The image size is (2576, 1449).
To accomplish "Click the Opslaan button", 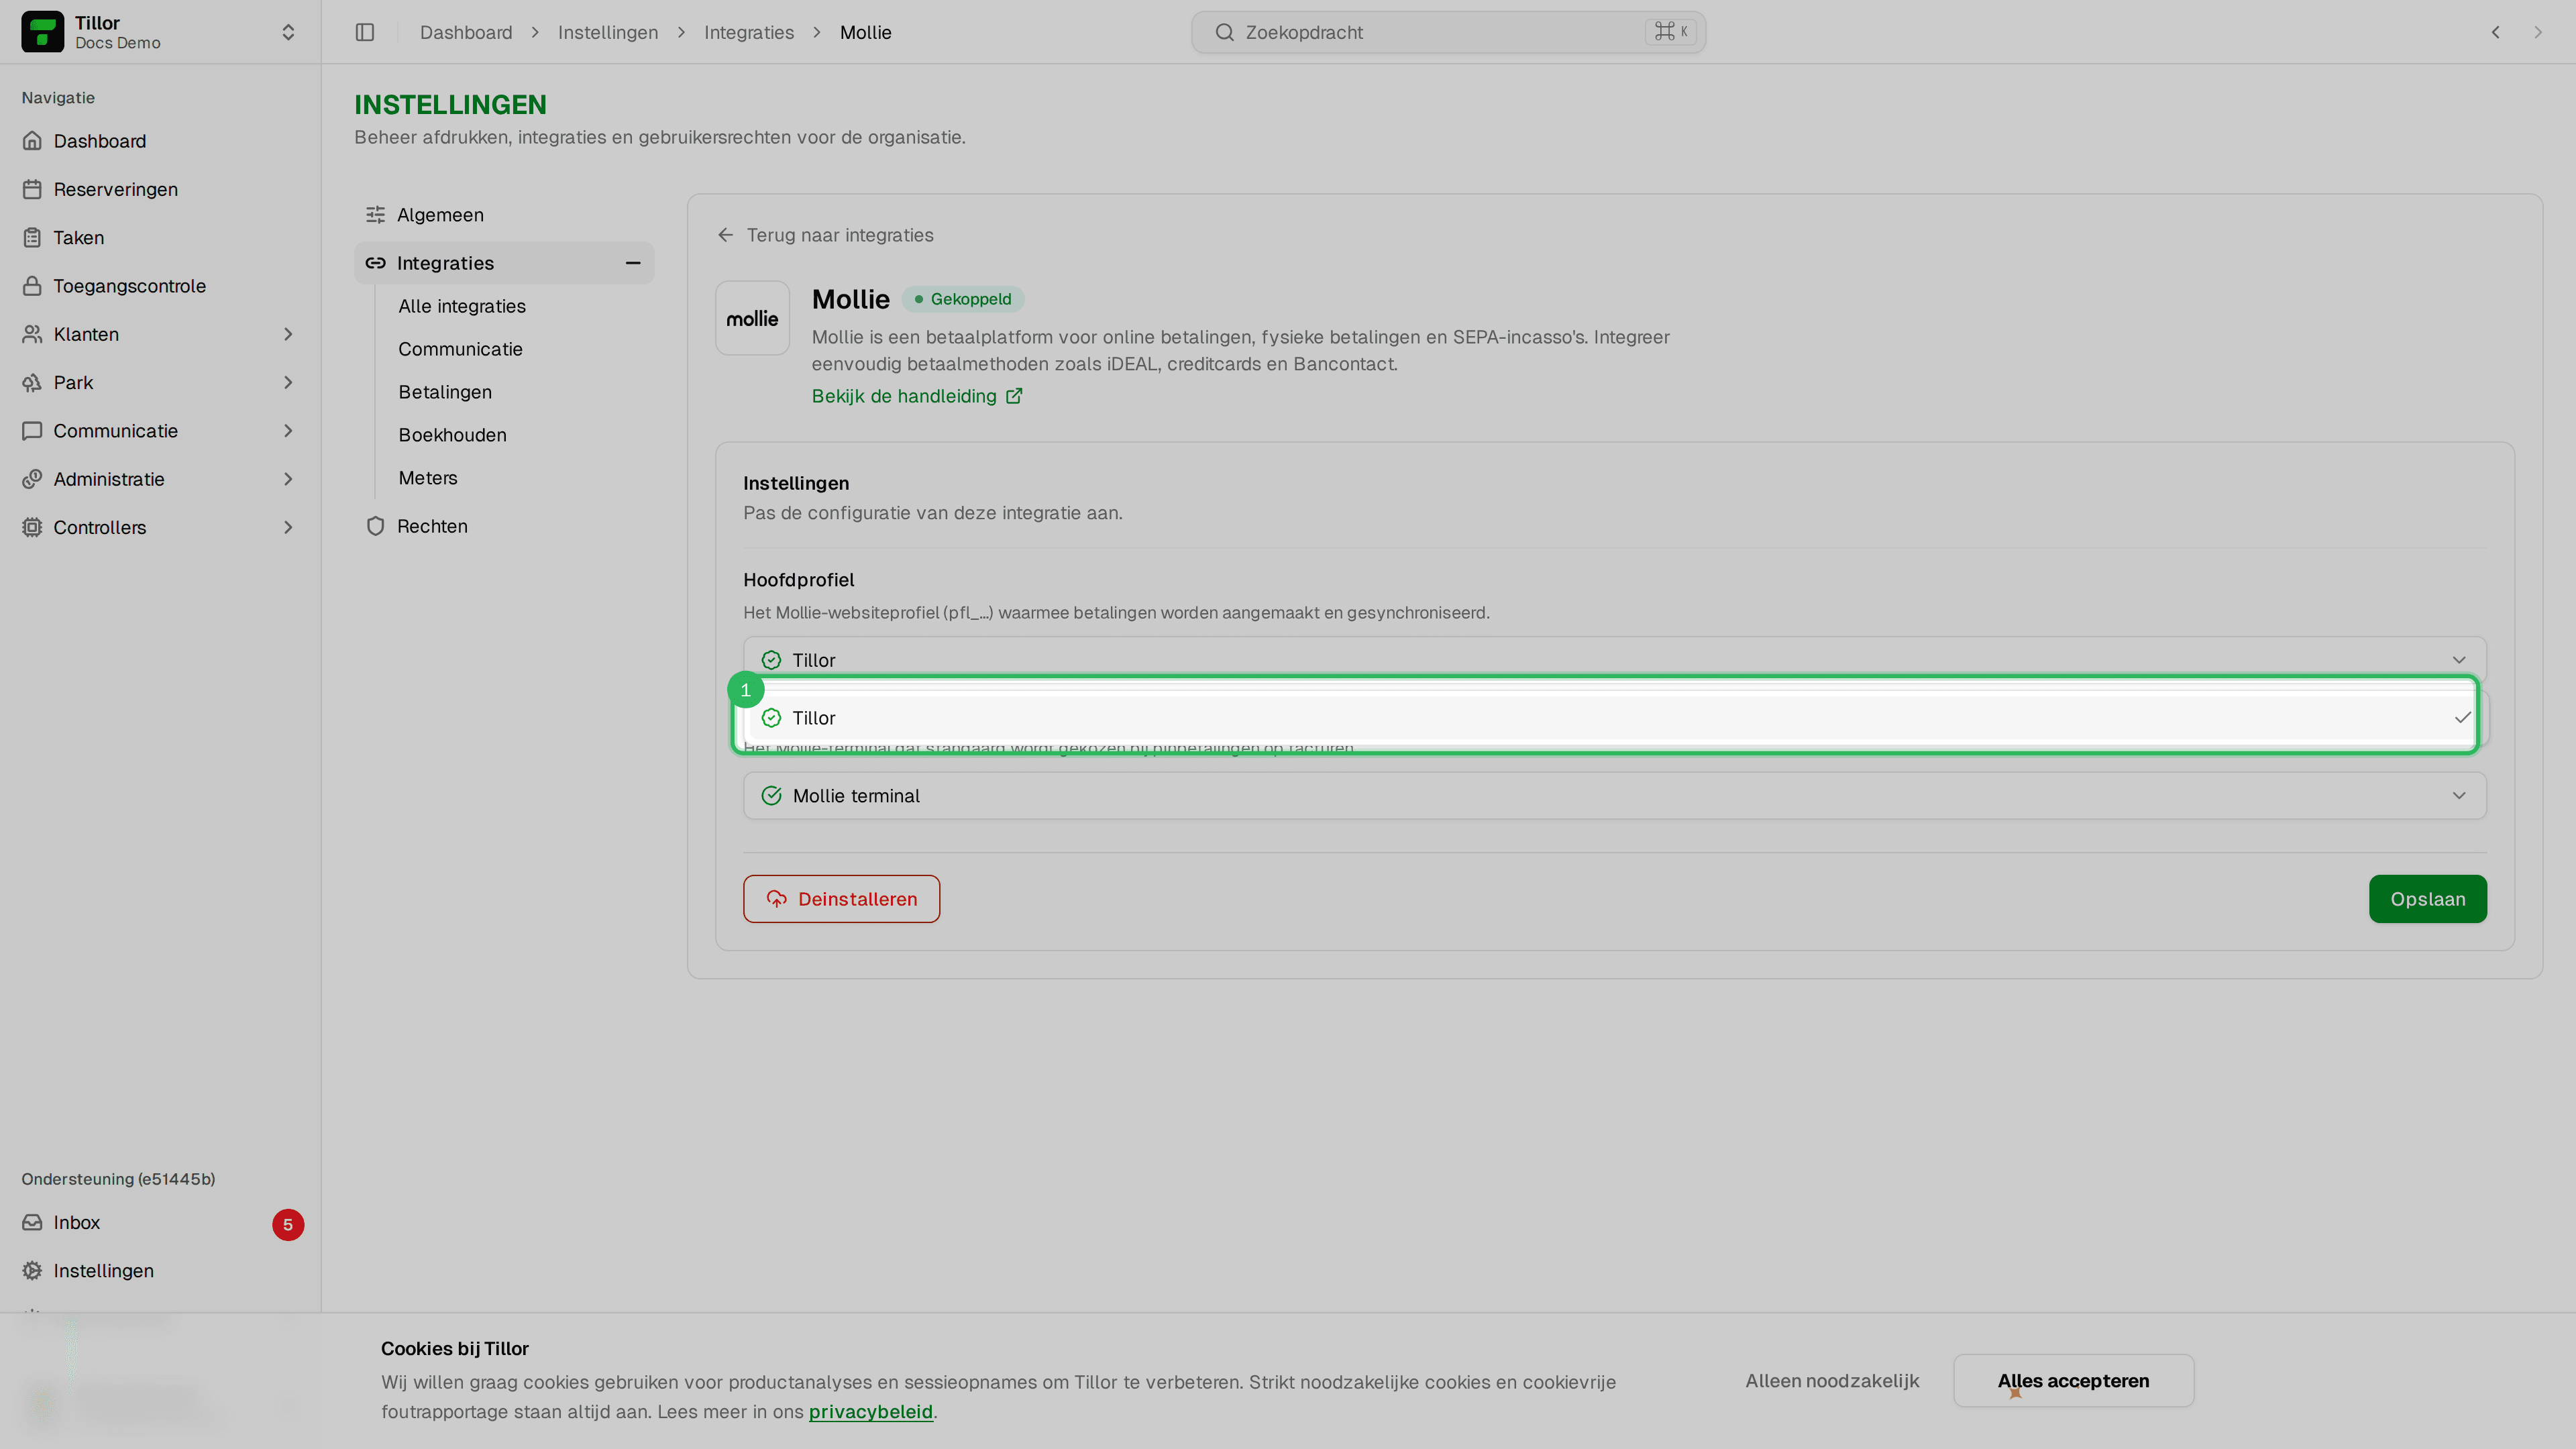I will pos(2427,899).
